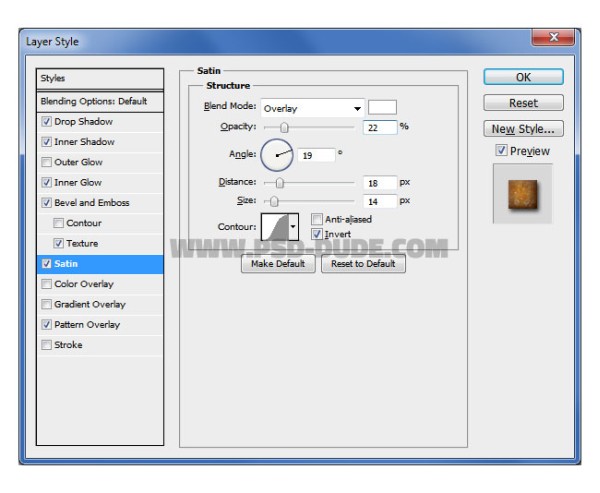Click the angle dial control
The image size is (600, 493).
[x=277, y=155]
